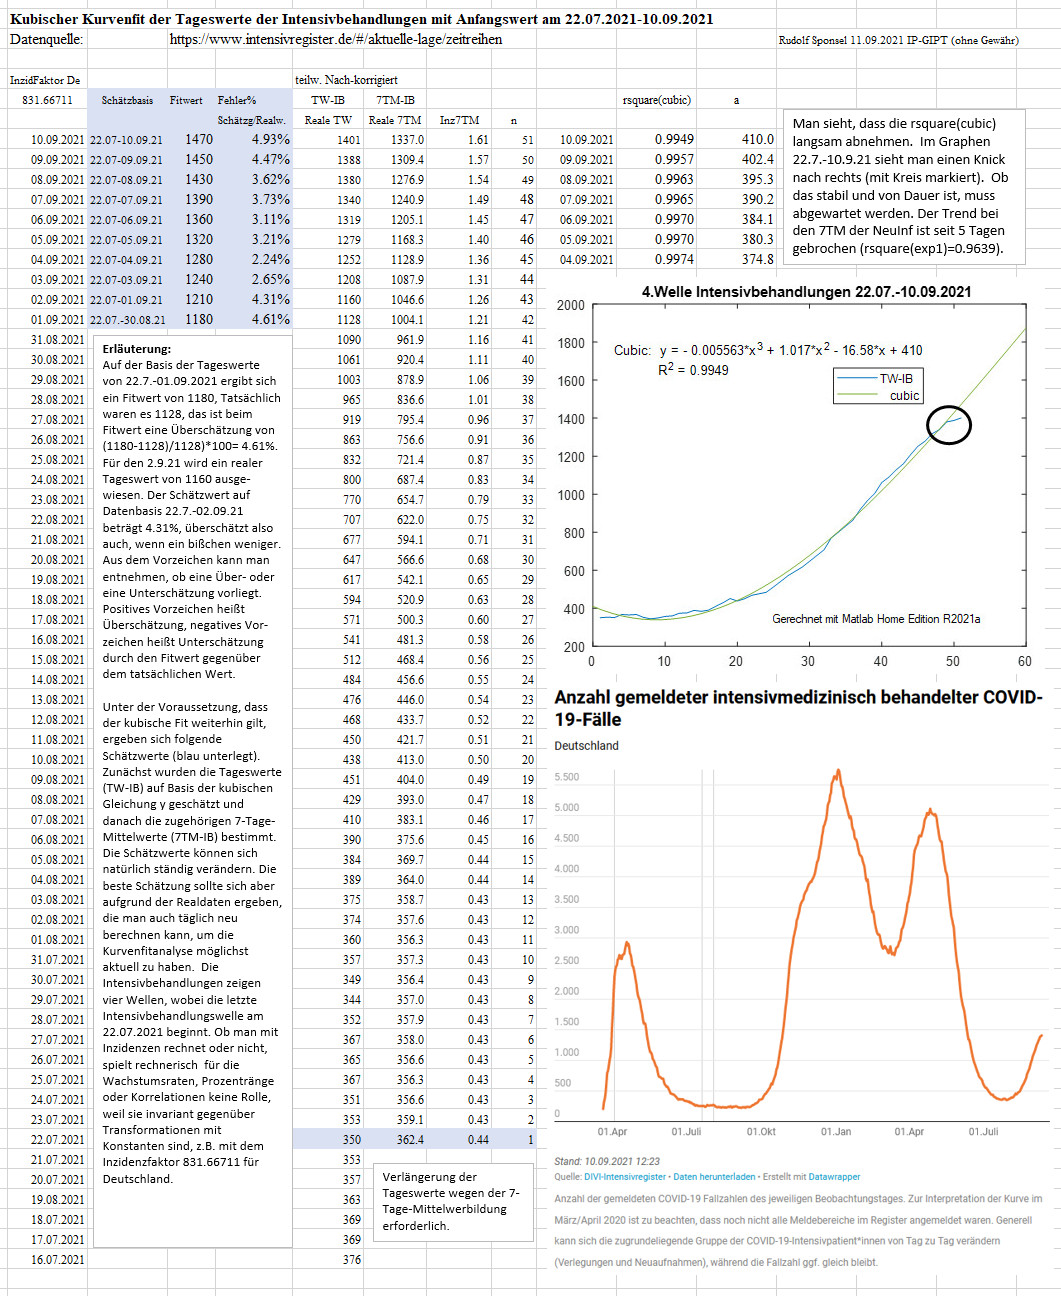Select the a-column cell 374.8
The image size is (1061, 1296).
point(758,260)
